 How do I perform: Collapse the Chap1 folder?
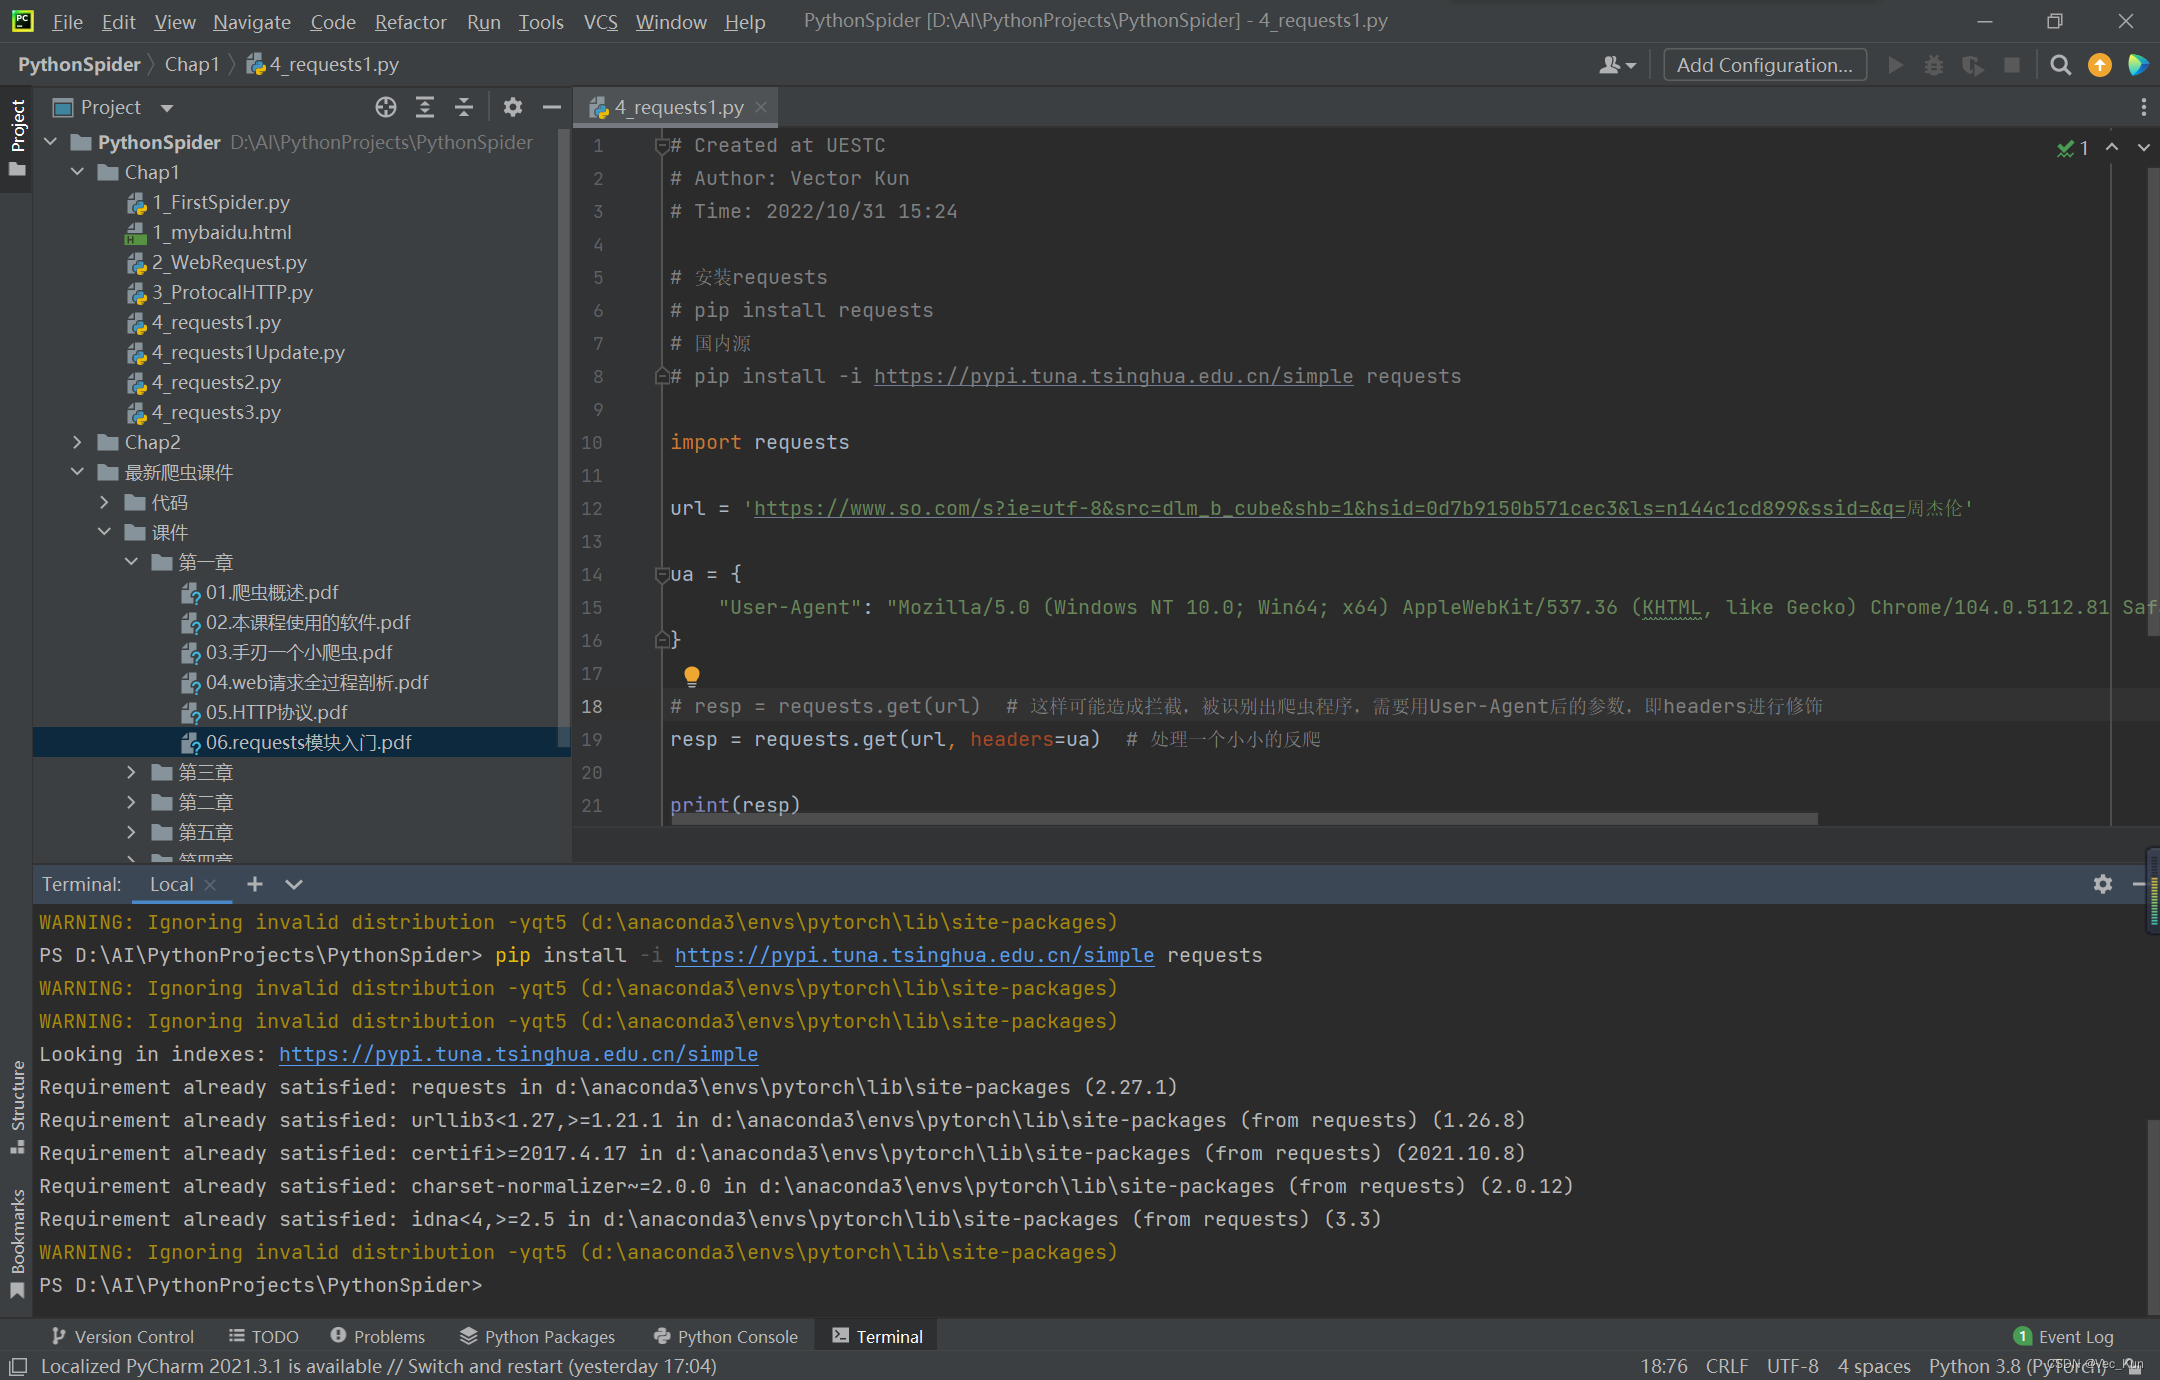[78, 172]
